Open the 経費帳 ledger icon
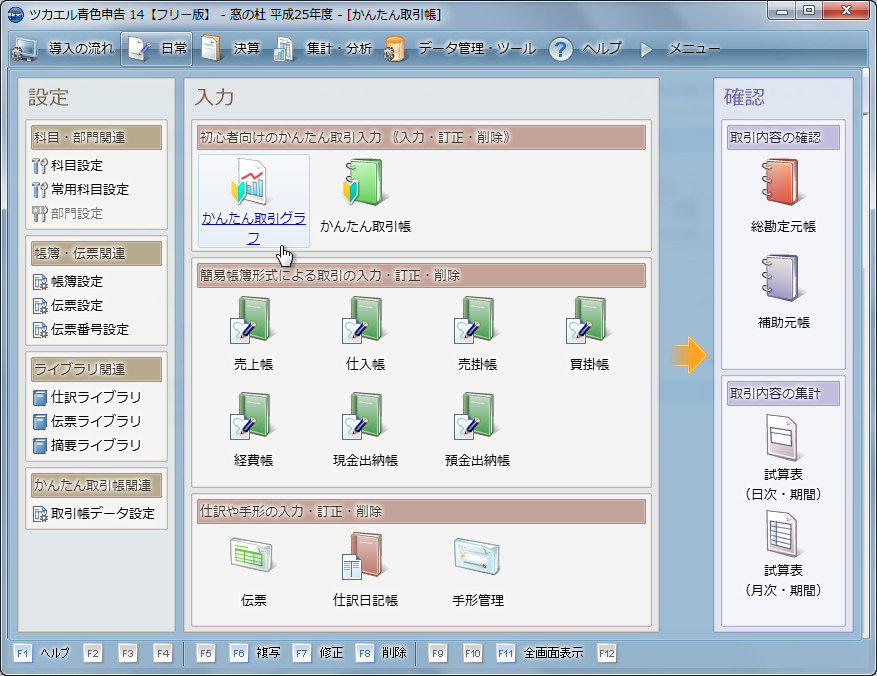The image size is (877, 676). point(251,416)
